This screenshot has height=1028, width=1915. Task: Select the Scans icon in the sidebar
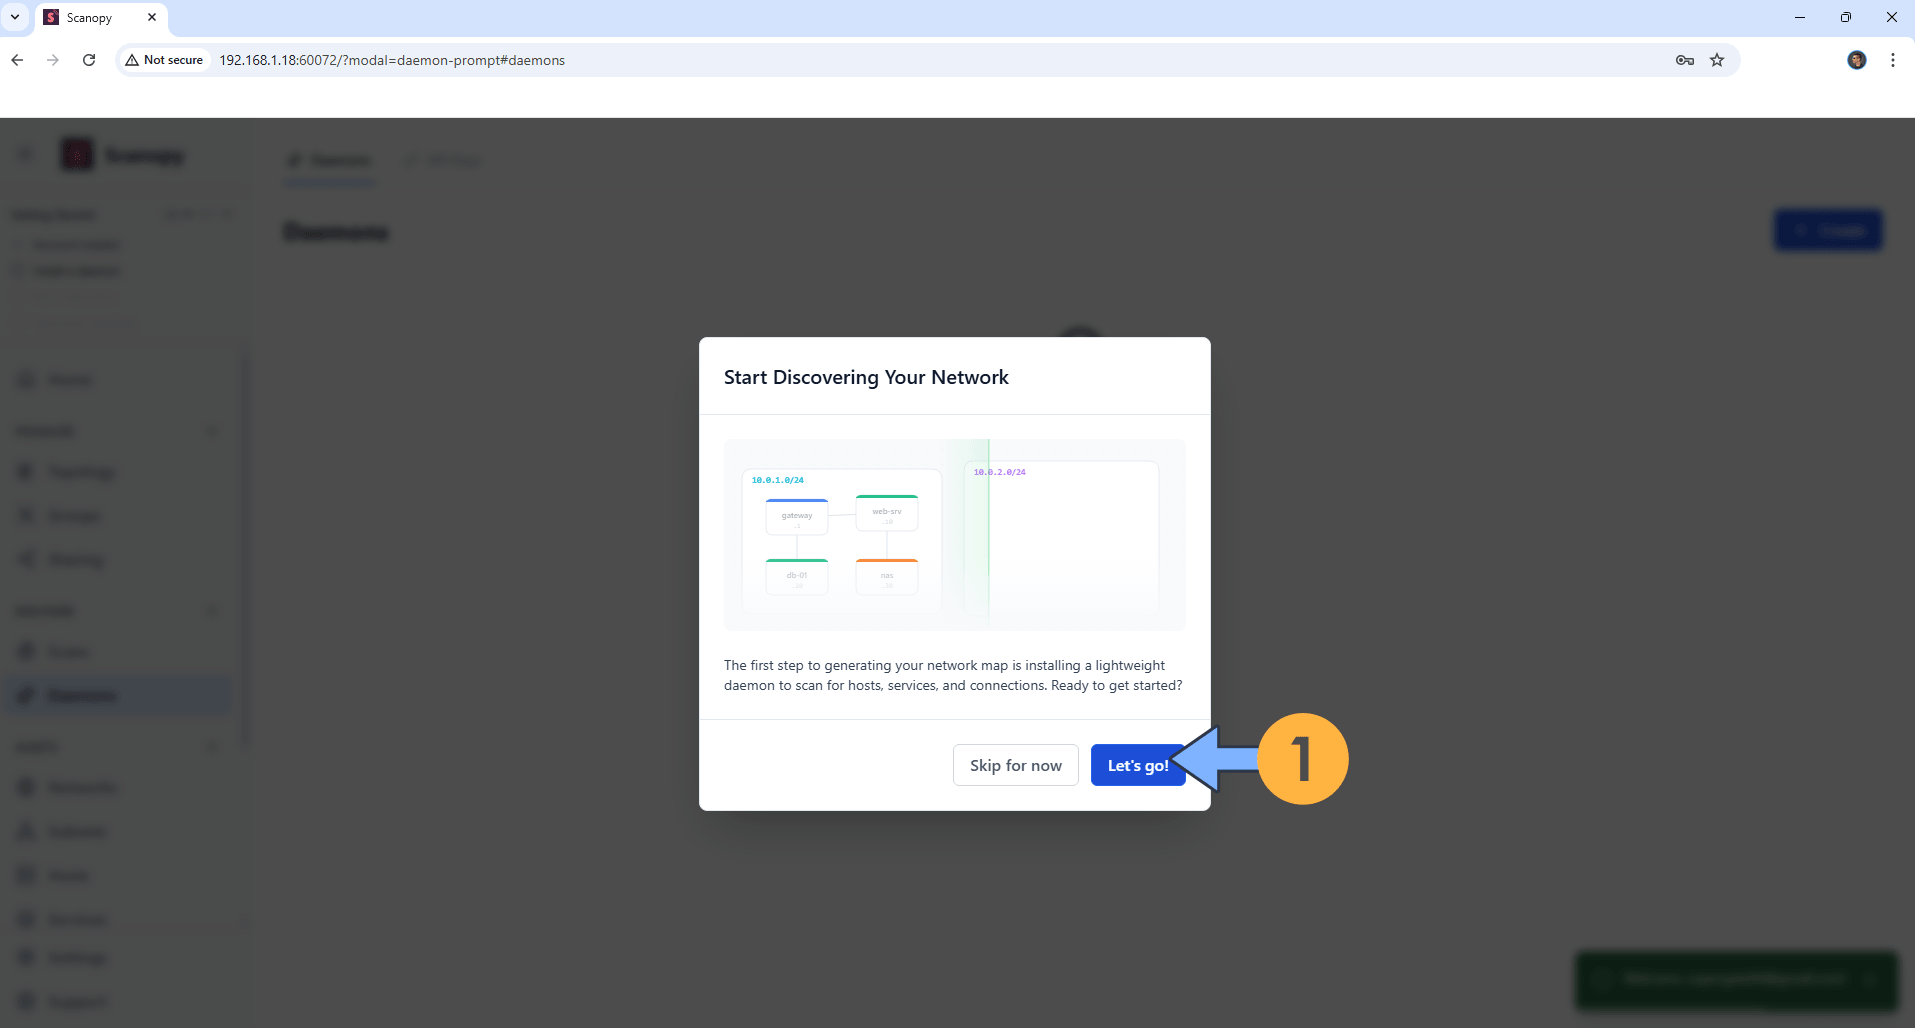pyautogui.click(x=68, y=651)
